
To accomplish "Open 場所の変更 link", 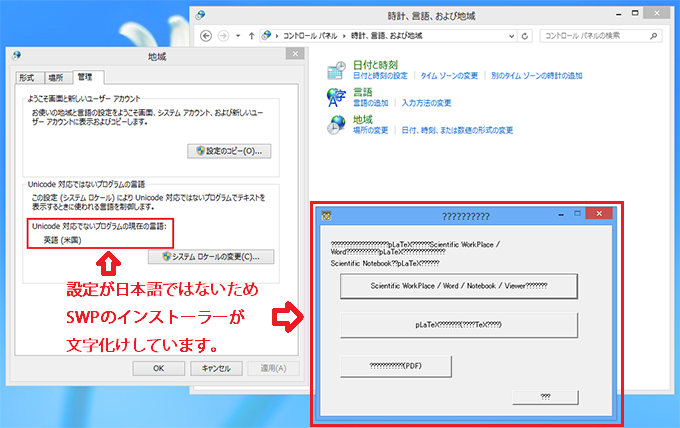I will coord(370,131).
